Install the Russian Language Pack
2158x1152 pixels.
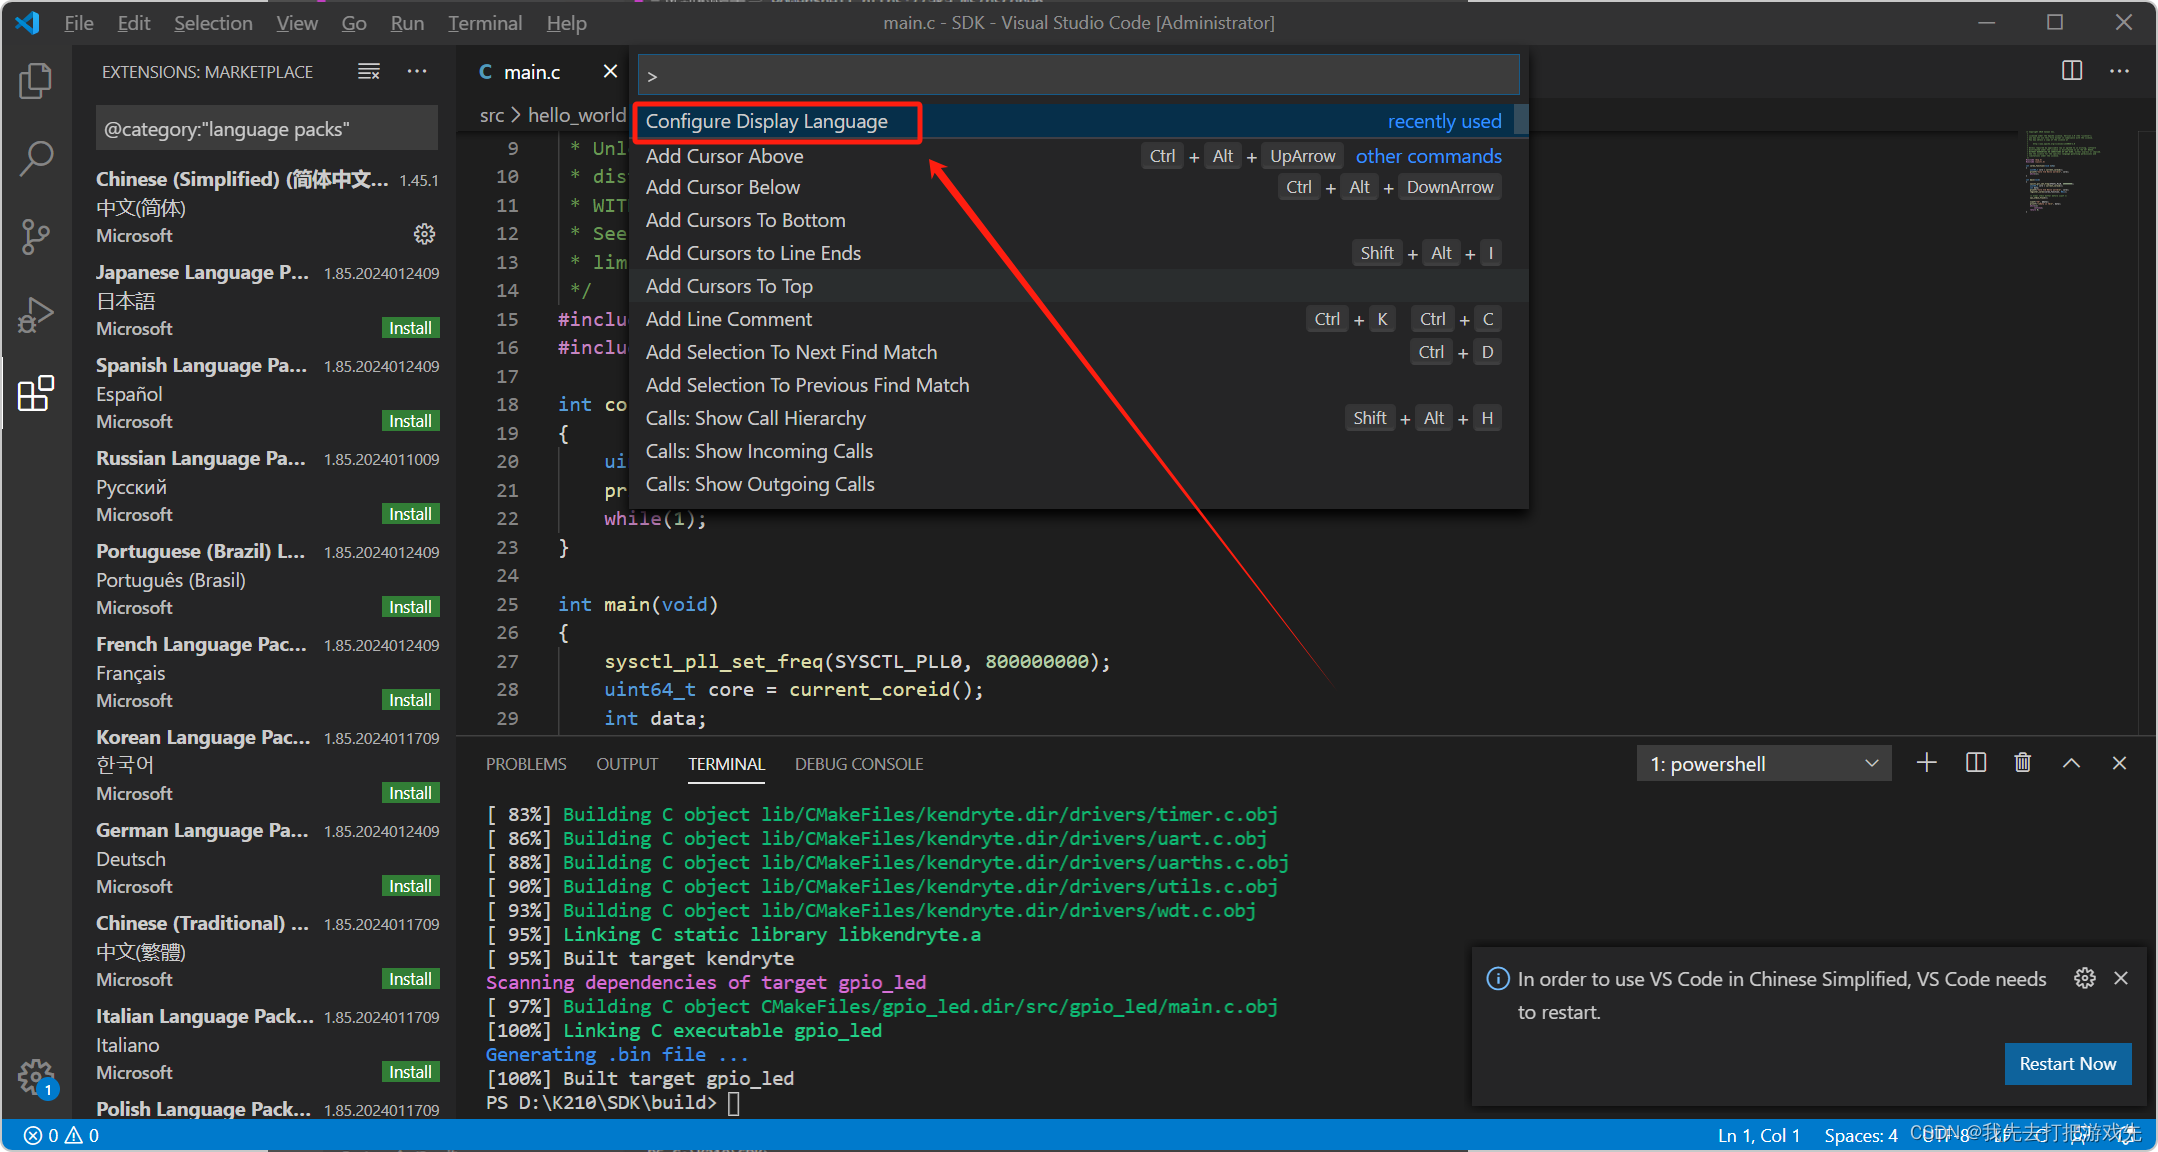click(411, 514)
